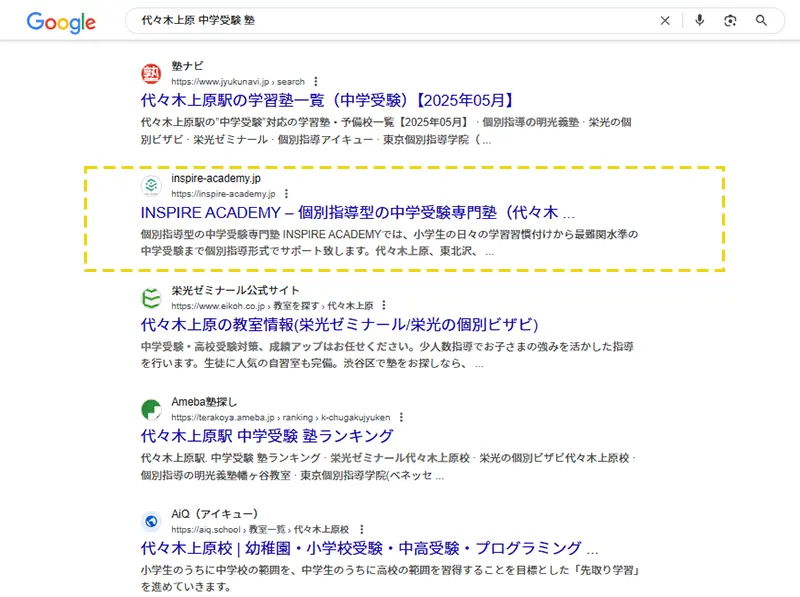Click the AiQ 先取り学習 snippet text
This screenshot has height=597, width=800.
(390, 578)
